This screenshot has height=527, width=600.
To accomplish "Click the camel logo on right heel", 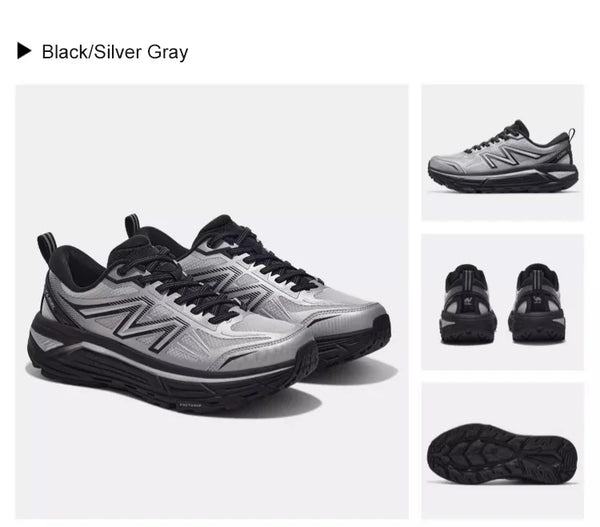I will pos(537,300).
